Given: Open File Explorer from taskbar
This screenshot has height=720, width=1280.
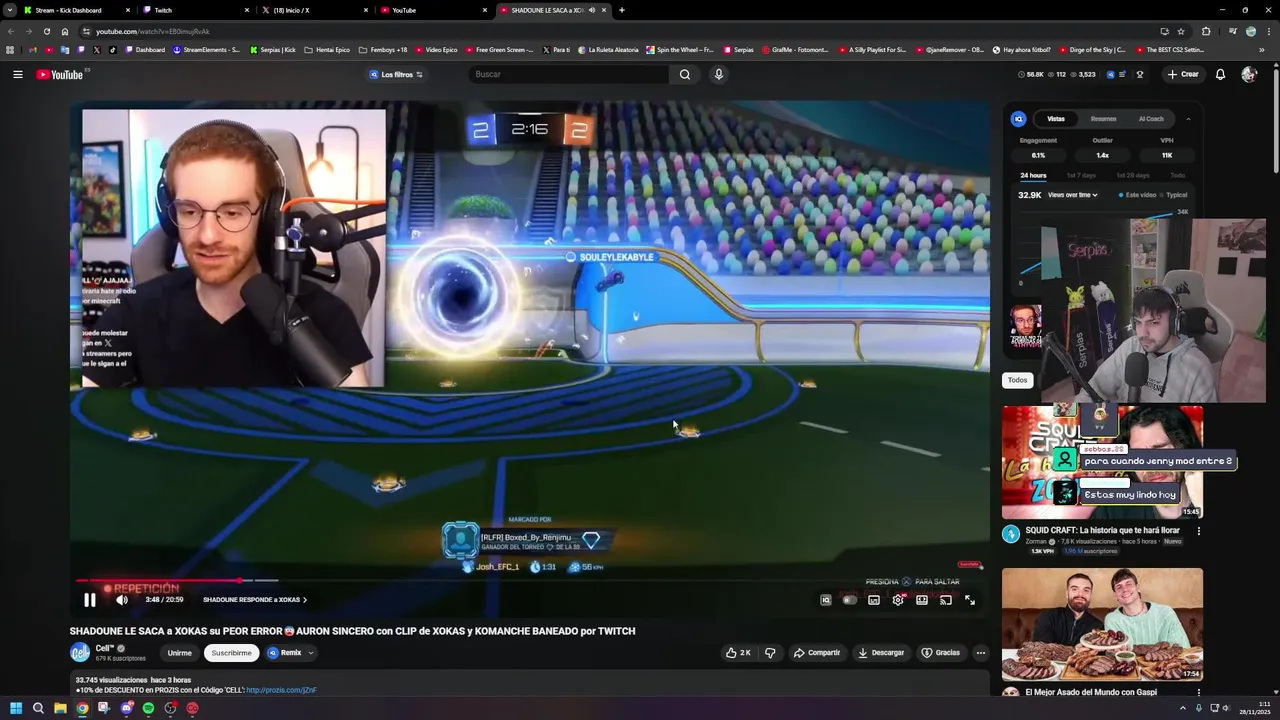Looking at the screenshot, I should [60, 708].
